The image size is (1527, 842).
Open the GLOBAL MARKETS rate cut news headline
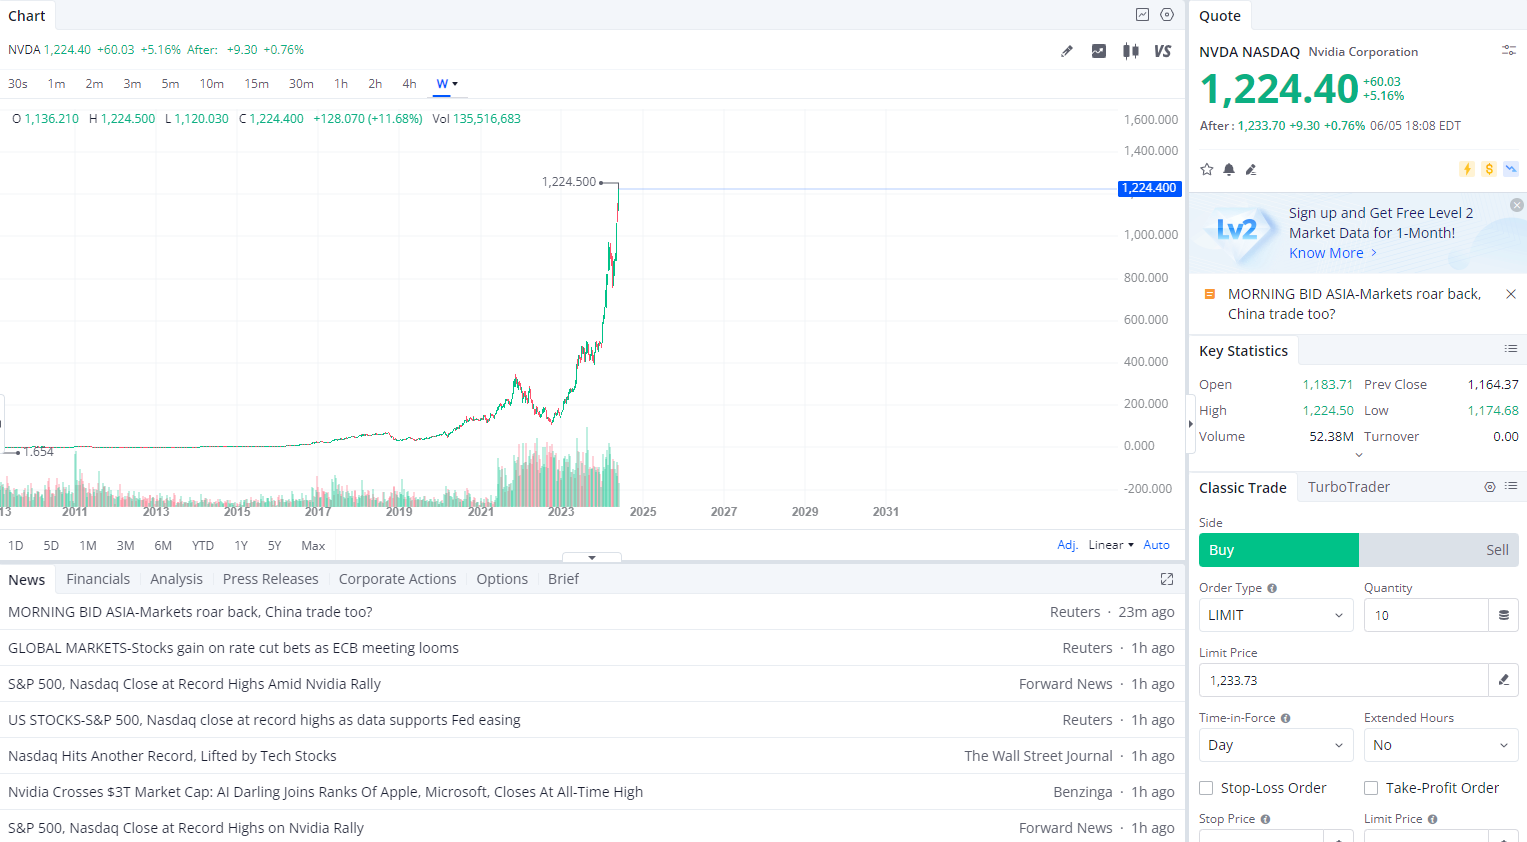(233, 648)
